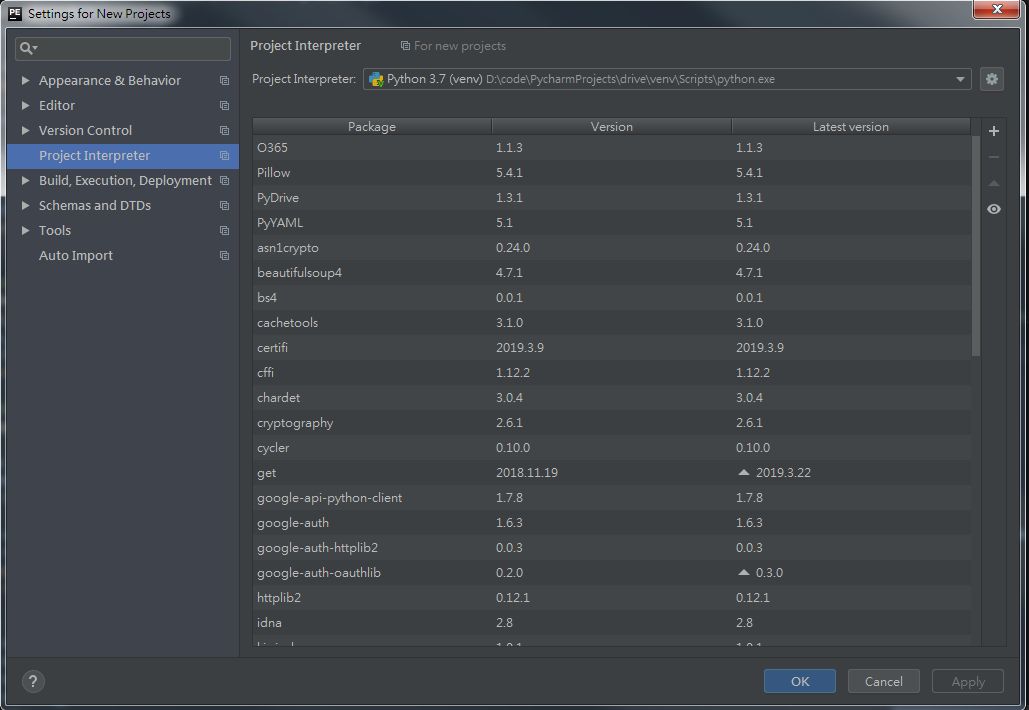Expand the Appearance & Behavior section
The height and width of the screenshot is (710, 1029).
coord(26,80)
